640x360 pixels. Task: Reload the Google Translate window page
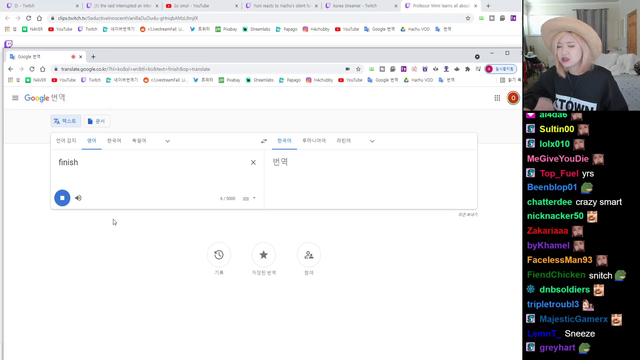[32, 69]
